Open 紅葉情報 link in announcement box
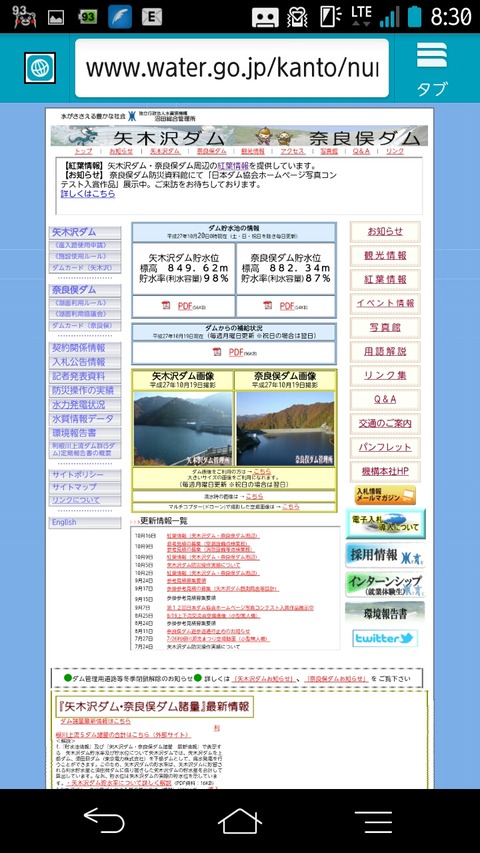480x853 pixels. tap(233, 166)
